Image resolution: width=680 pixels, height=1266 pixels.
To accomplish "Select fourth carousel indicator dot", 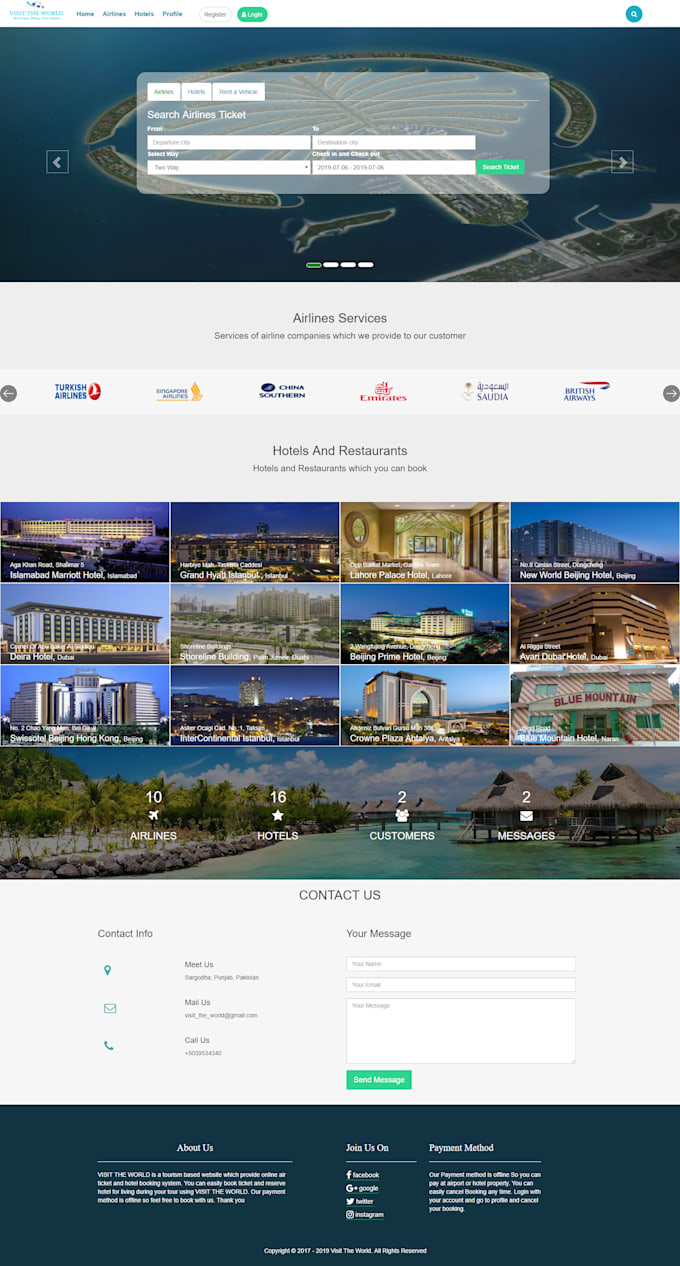I will click(366, 265).
